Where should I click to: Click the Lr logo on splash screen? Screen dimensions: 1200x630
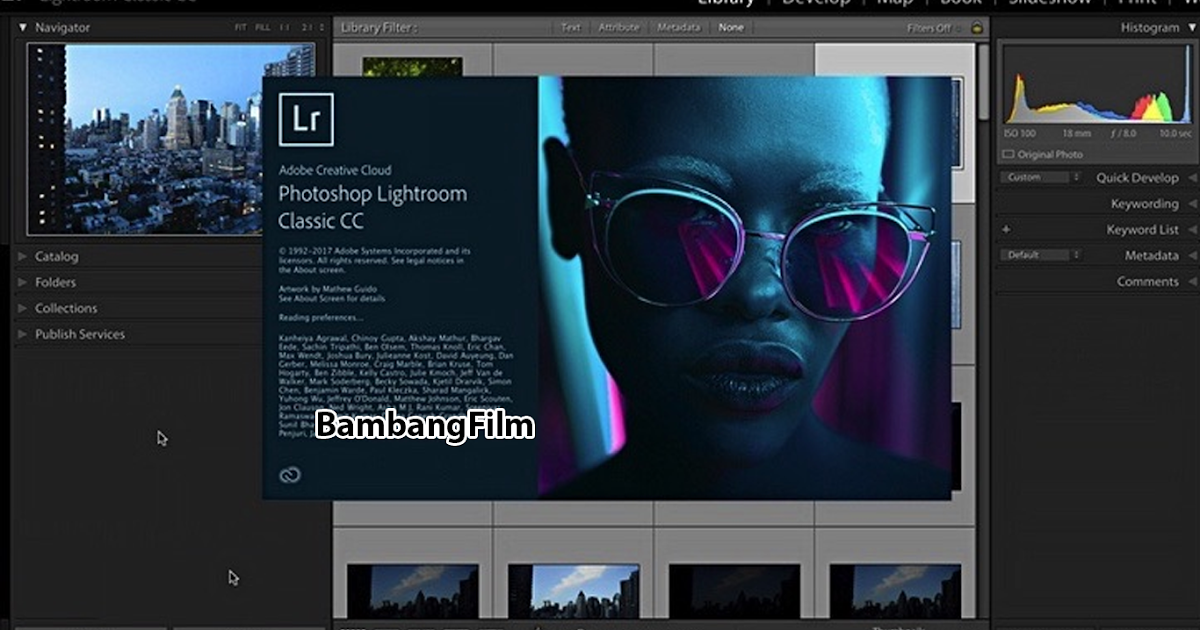coord(306,119)
